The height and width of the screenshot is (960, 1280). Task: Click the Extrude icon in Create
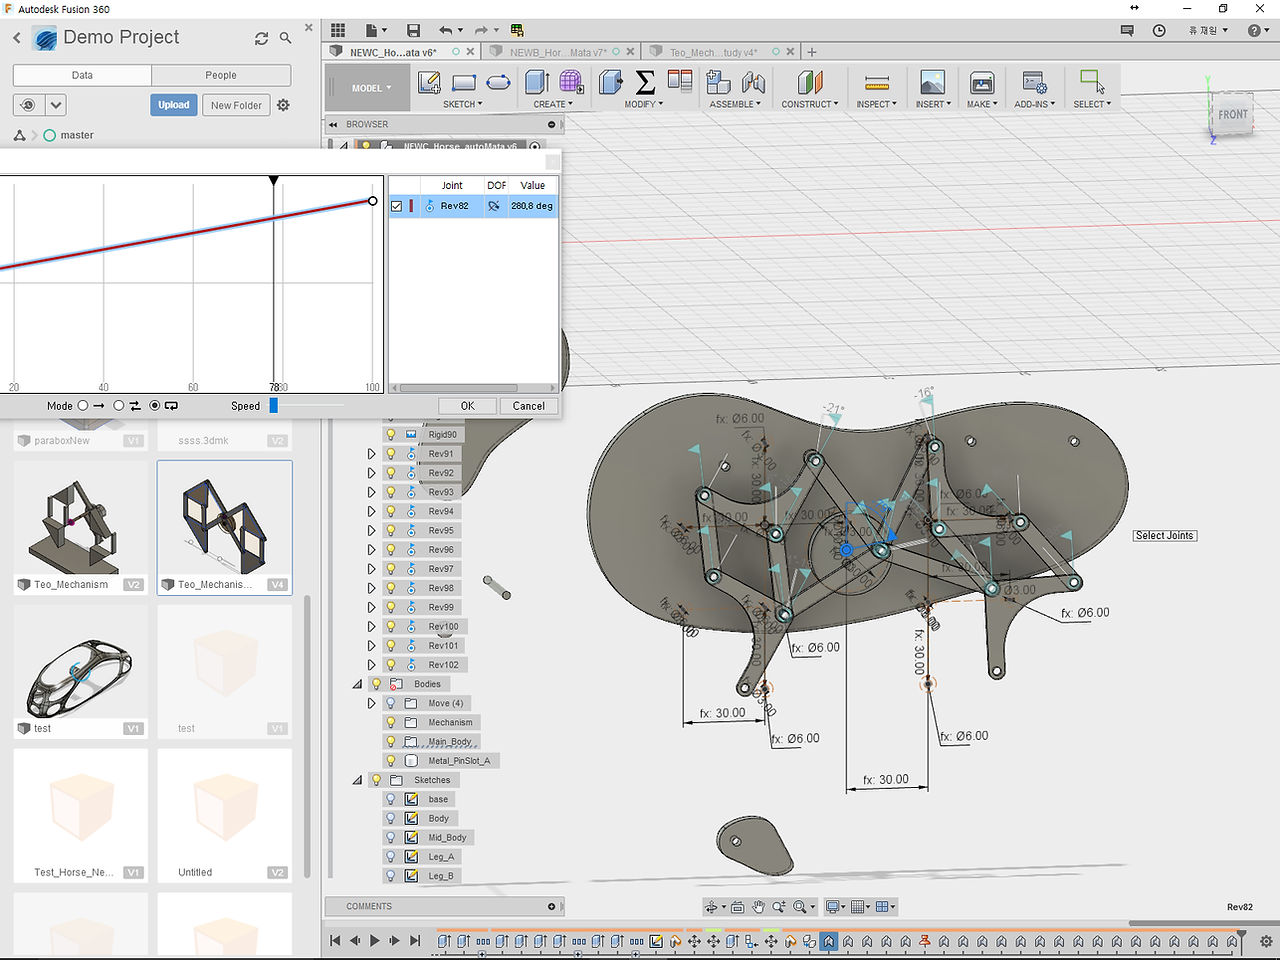click(x=537, y=82)
